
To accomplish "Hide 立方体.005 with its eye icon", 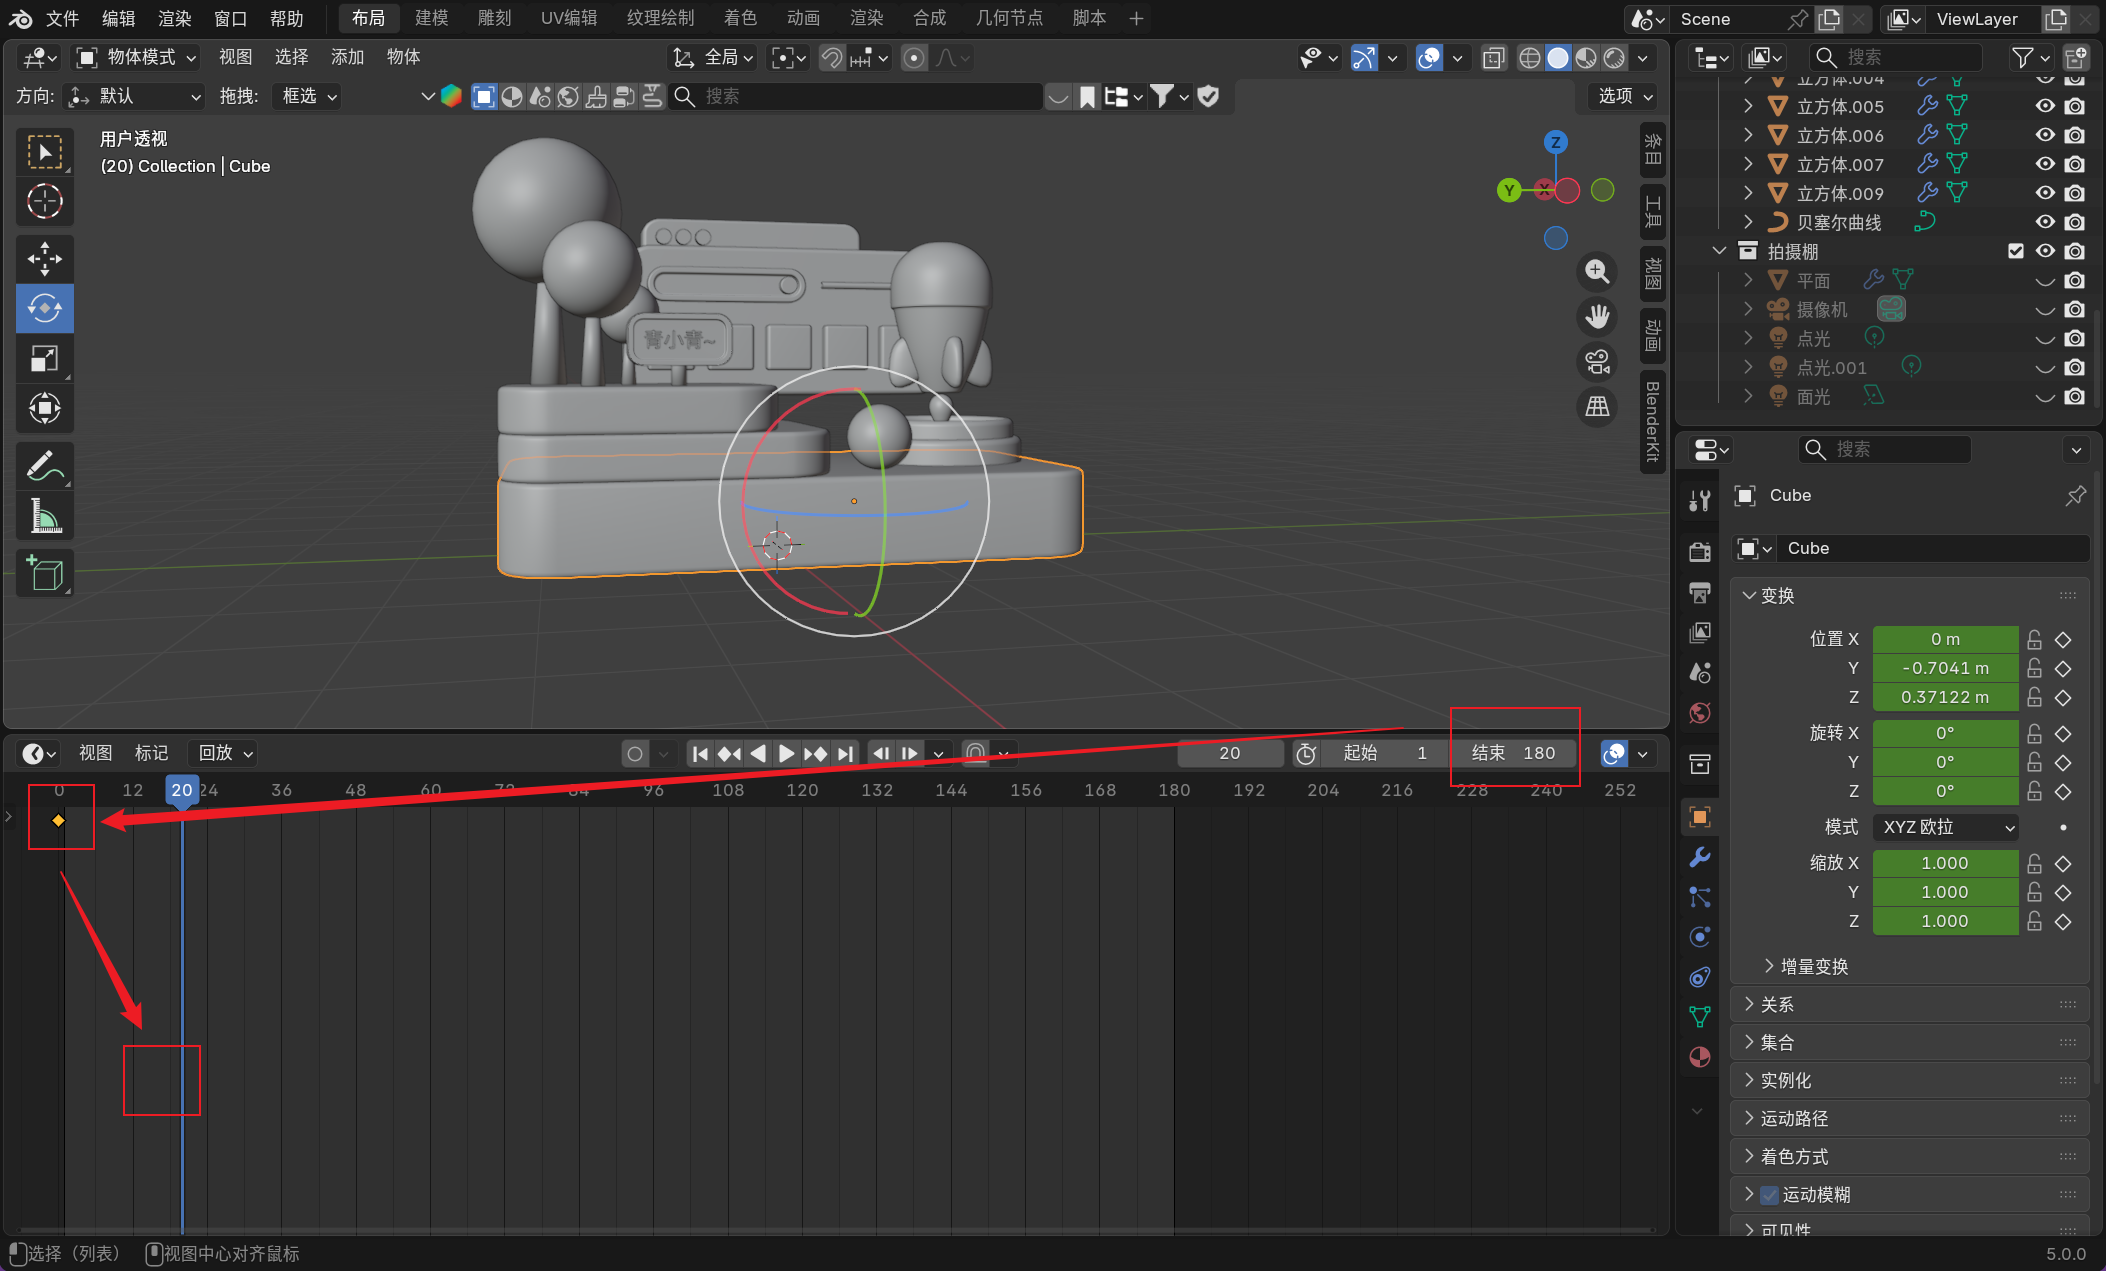I will 2045,106.
